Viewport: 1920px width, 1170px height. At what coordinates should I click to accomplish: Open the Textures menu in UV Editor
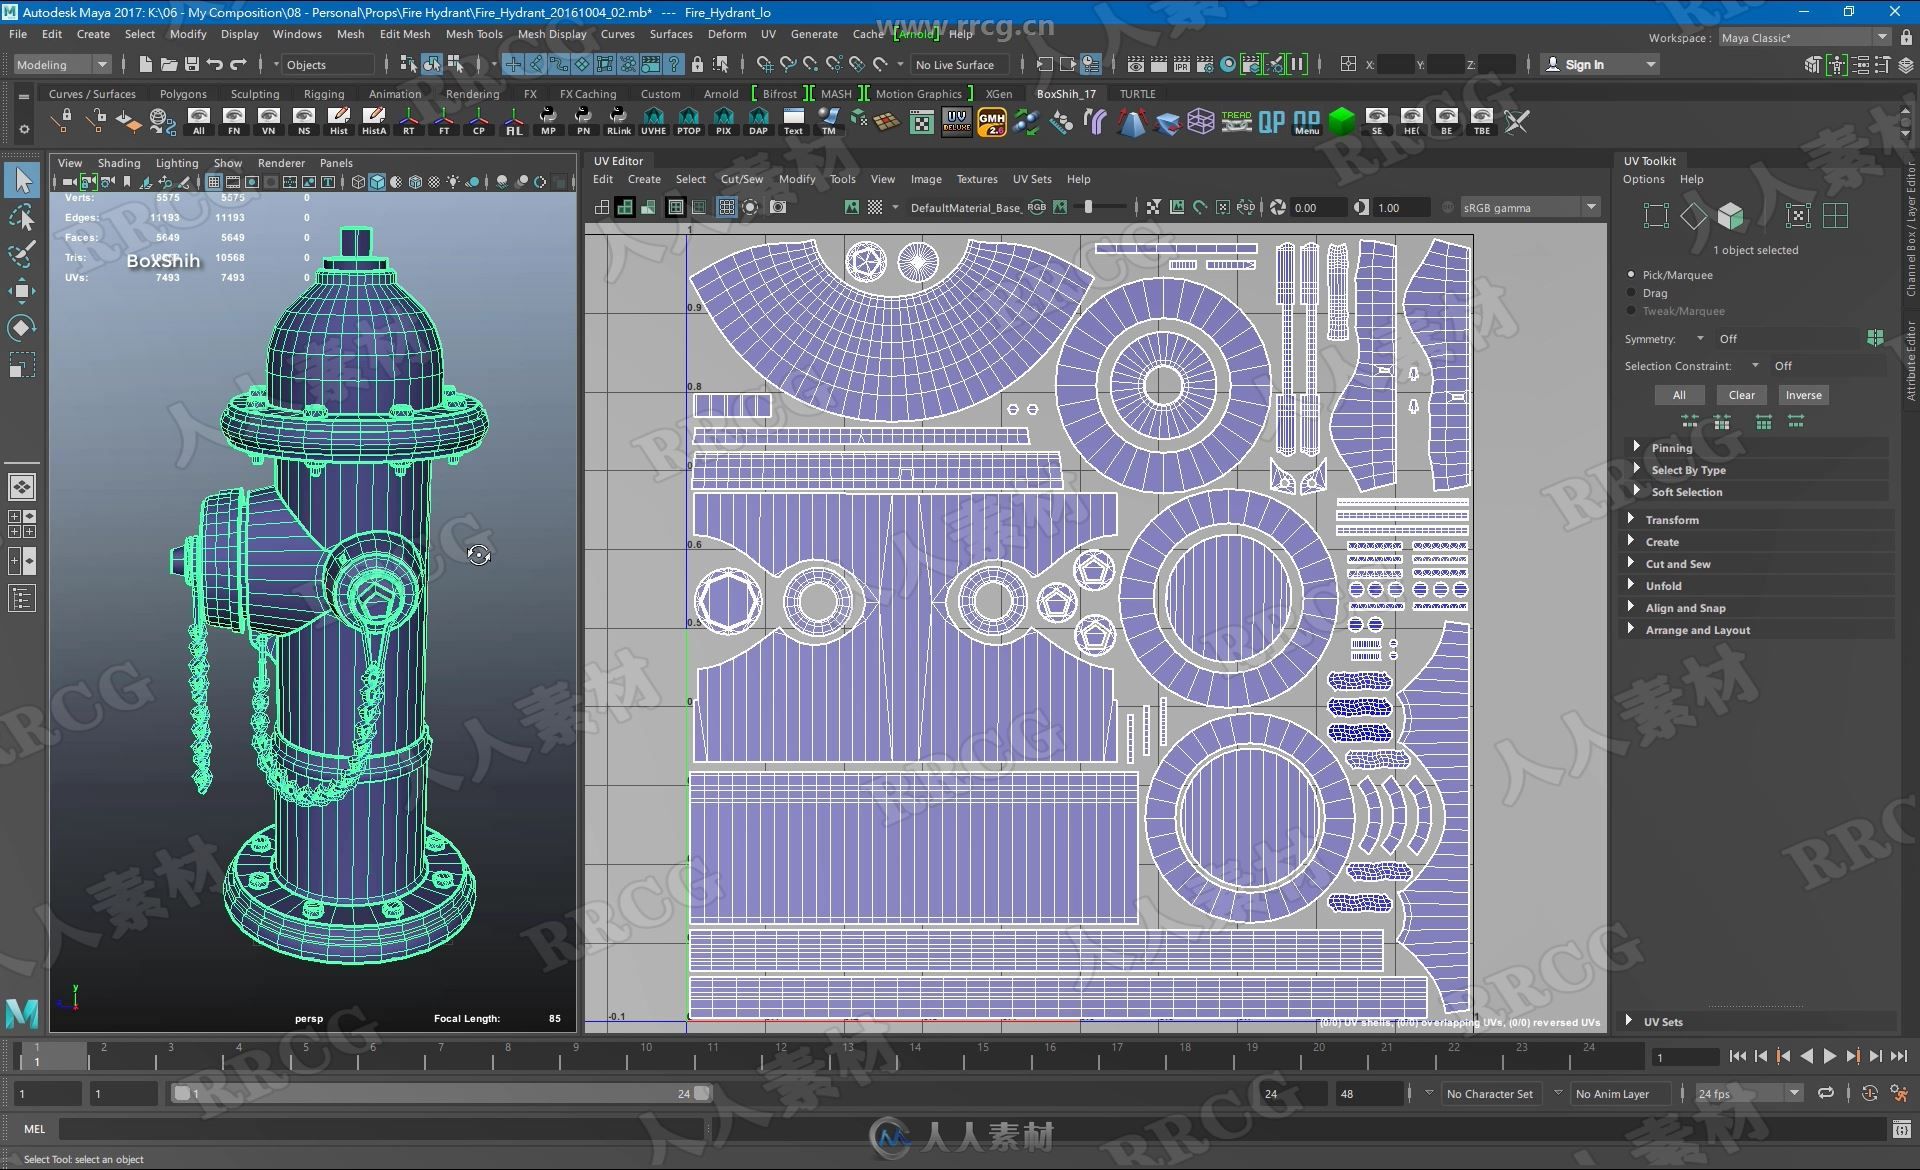pos(976,179)
